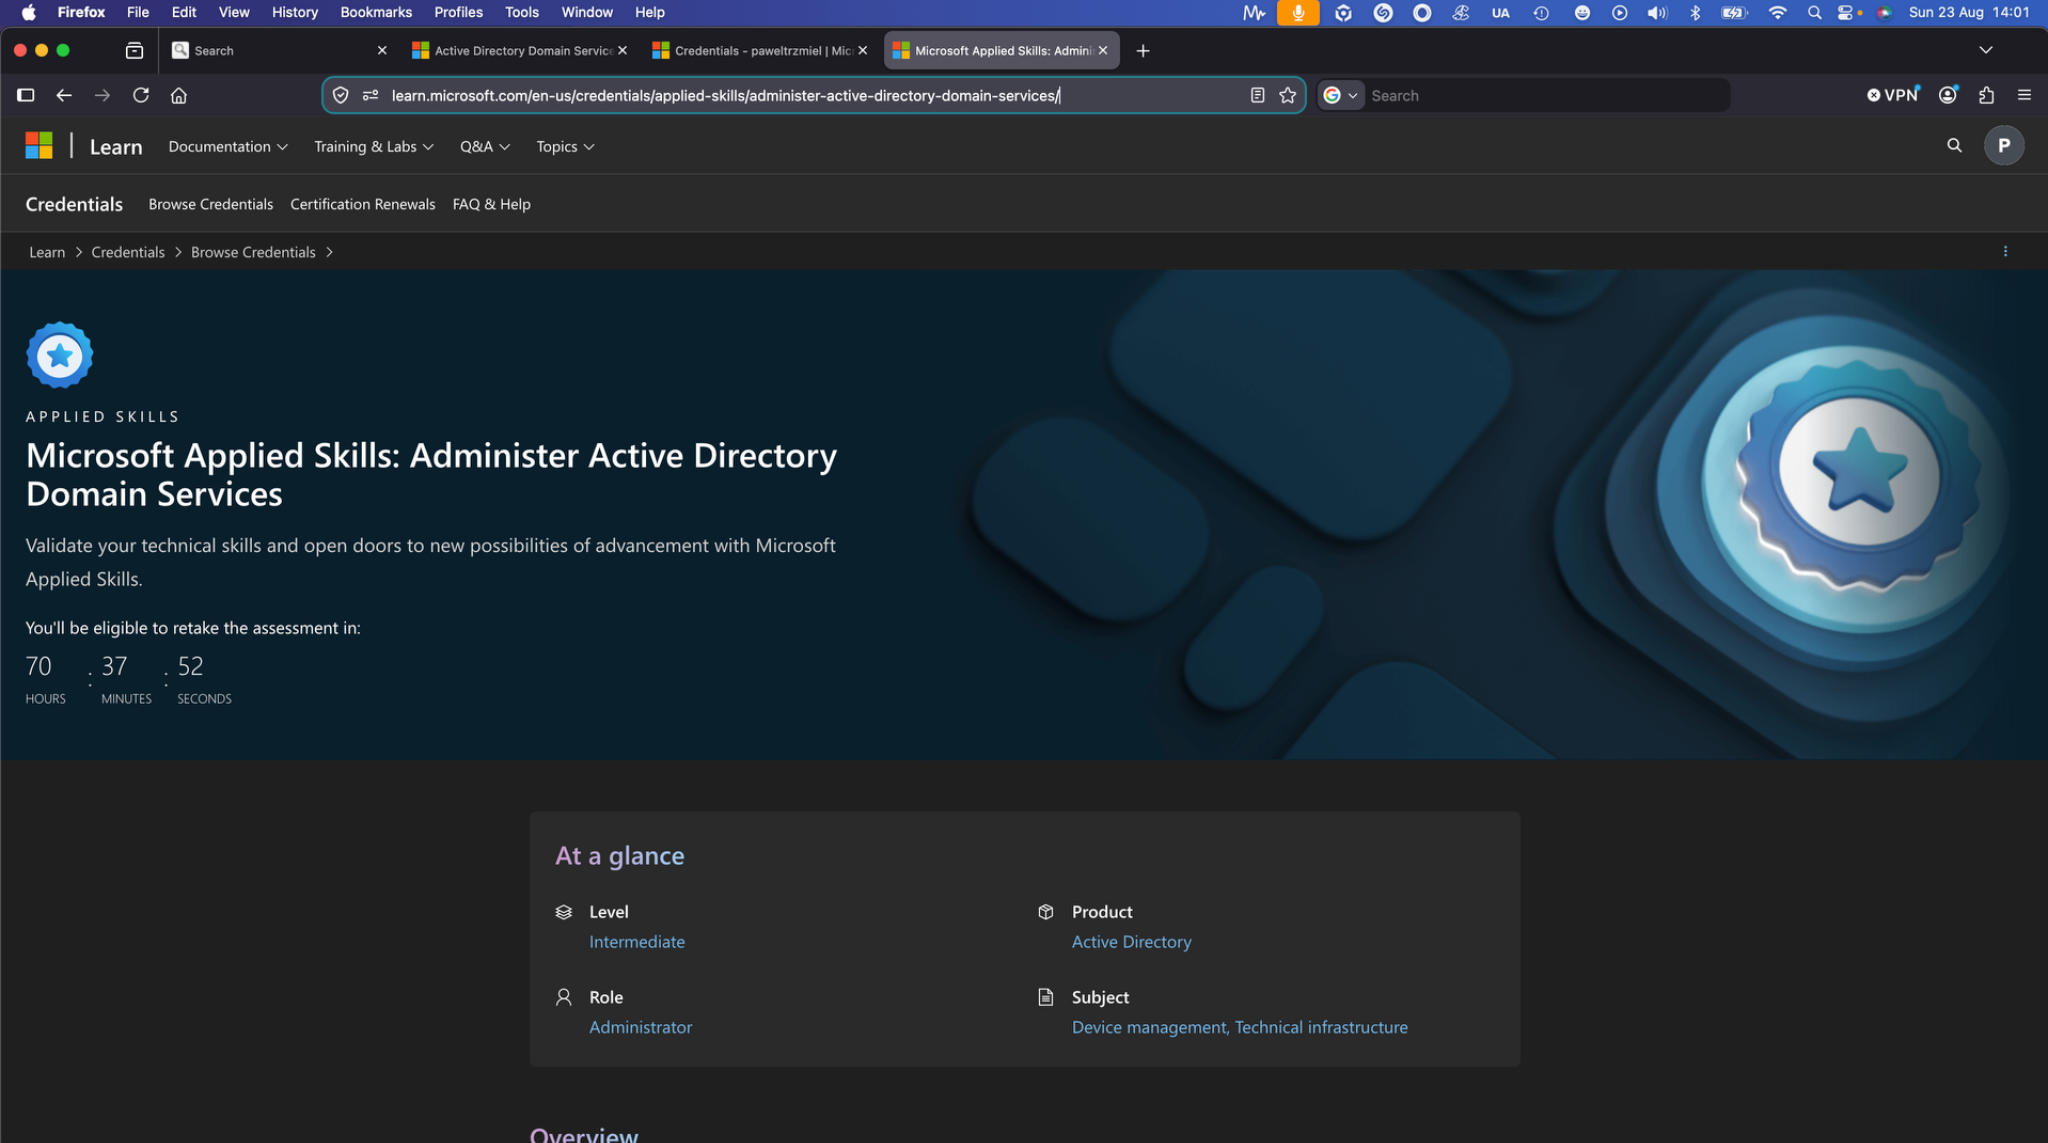The width and height of the screenshot is (2048, 1143).
Task: Open the Active Directory product link
Action: point(1132,942)
